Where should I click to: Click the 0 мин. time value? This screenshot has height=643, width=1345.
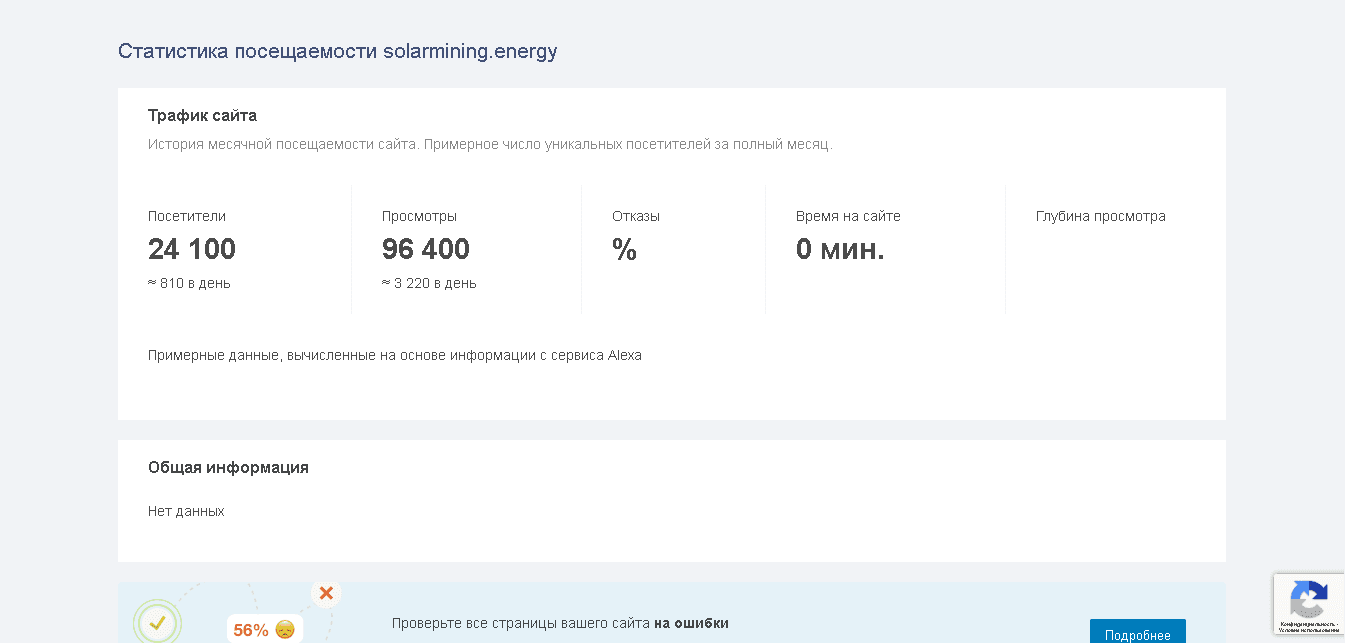(840, 250)
